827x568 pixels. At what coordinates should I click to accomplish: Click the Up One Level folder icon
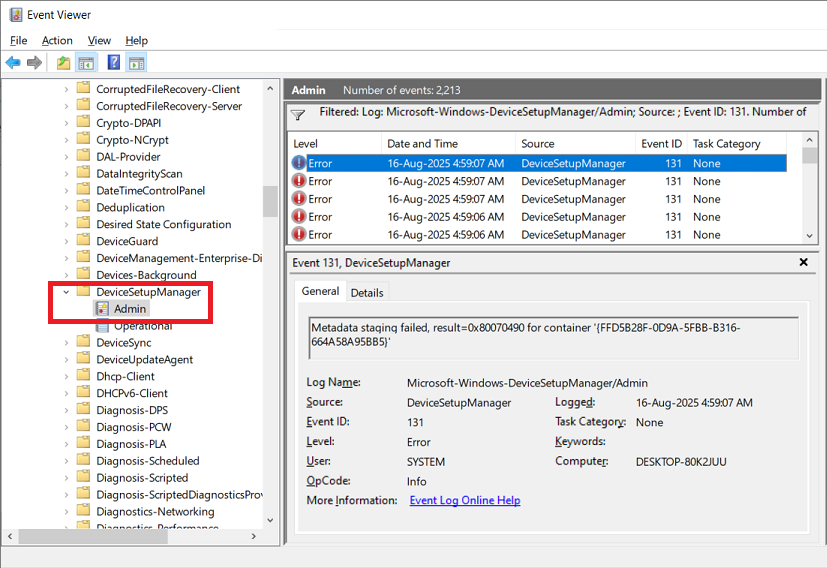click(x=64, y=63)
